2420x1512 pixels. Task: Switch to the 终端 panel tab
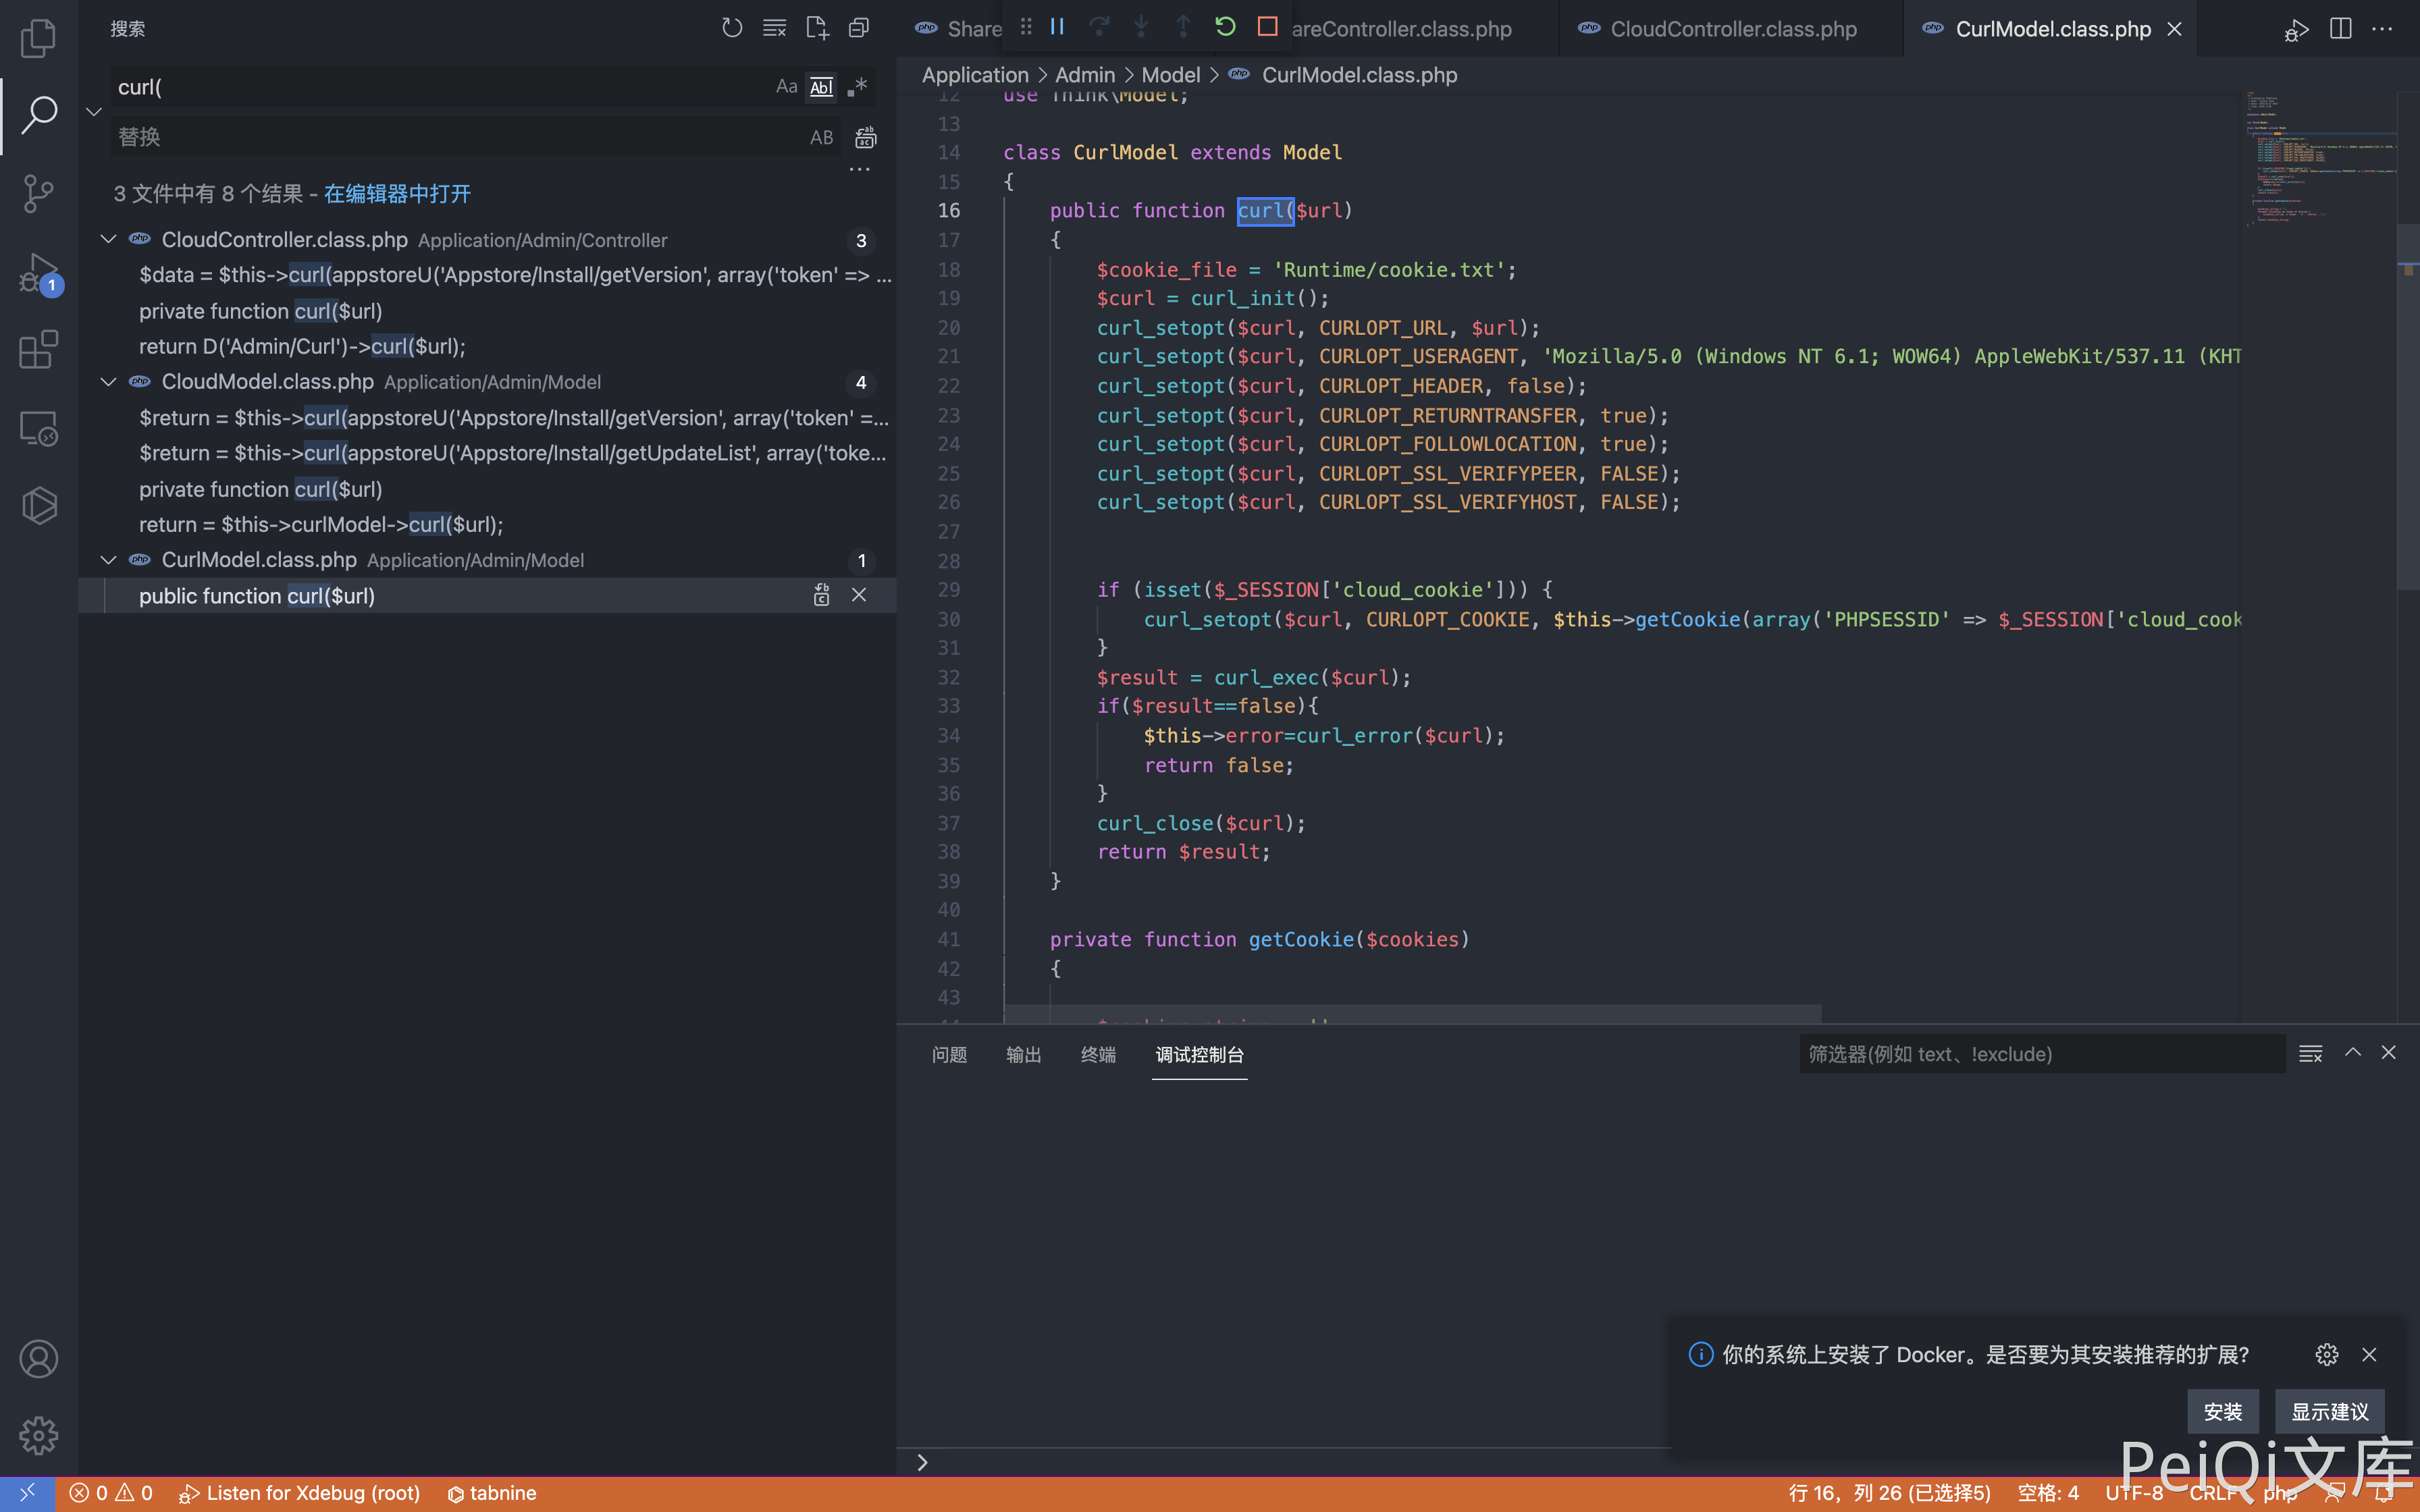point(1098,1054)
